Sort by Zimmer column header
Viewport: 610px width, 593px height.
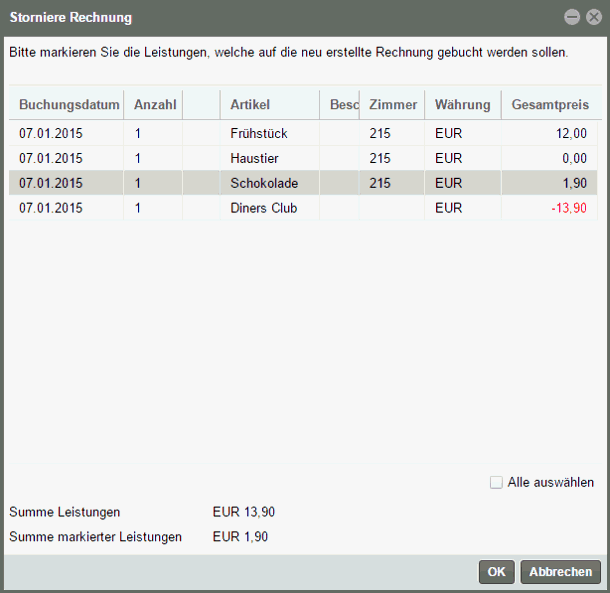click(393, 105)
